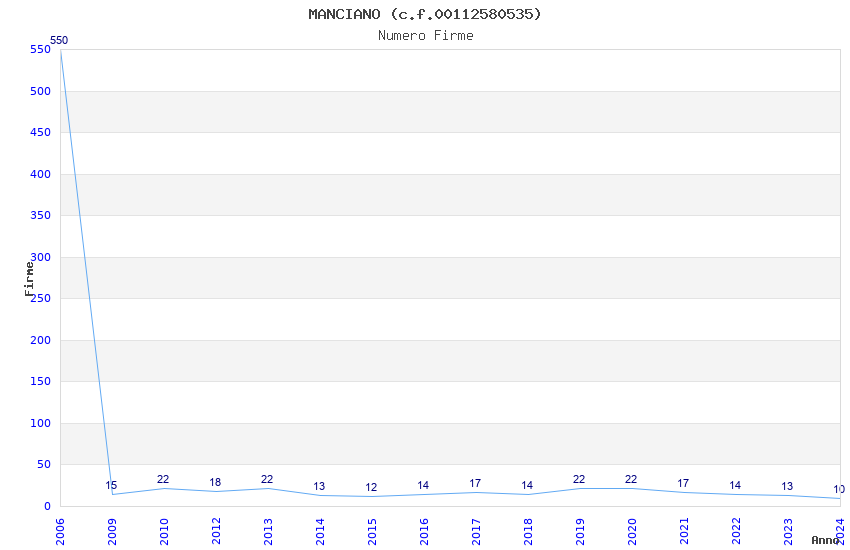Click the x-axis year label 2021

pos(685,531)
